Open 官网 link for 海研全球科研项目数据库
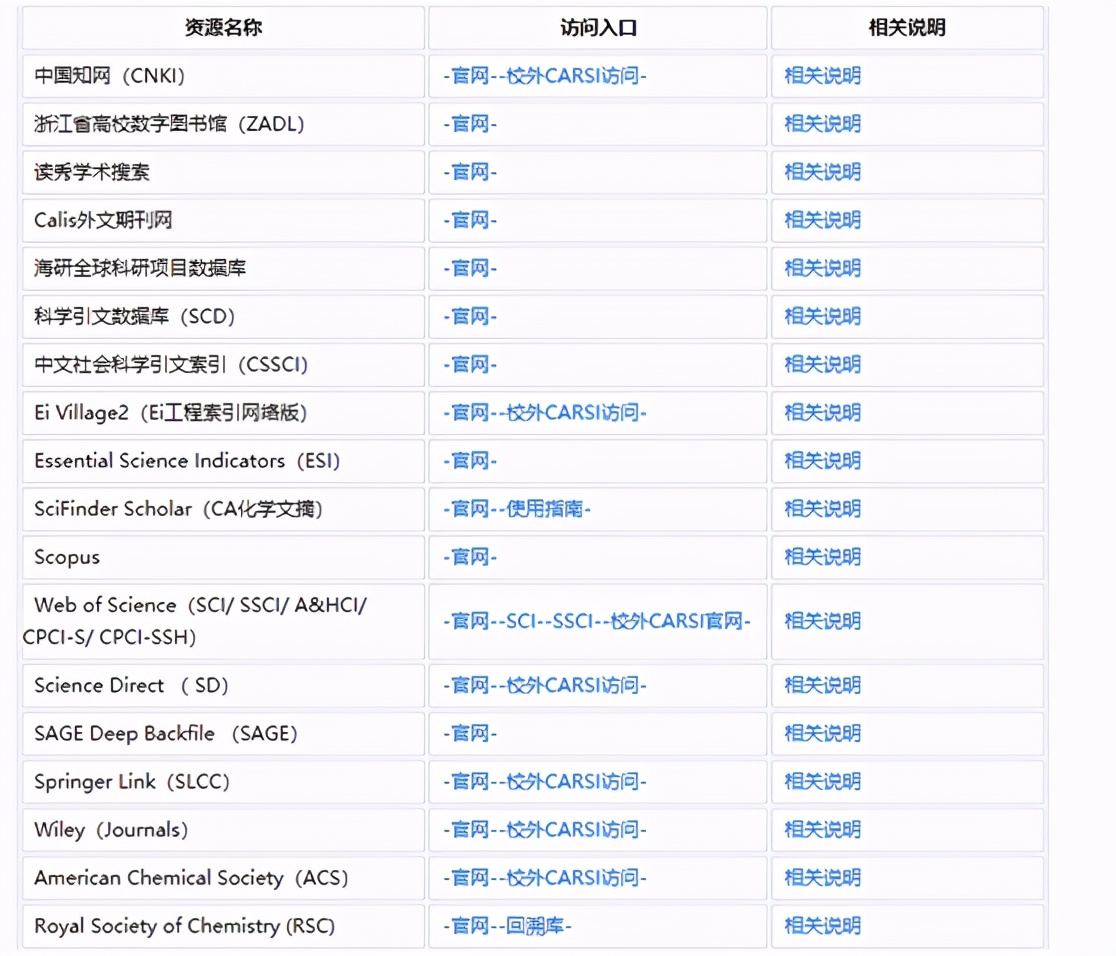The height and width of the screenshot is (956, 1116). click(x=470, y=268)
